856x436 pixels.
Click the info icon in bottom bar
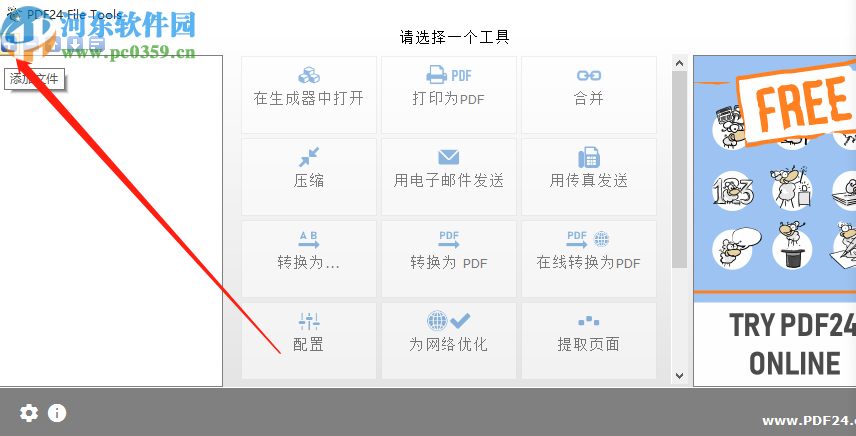57,413
